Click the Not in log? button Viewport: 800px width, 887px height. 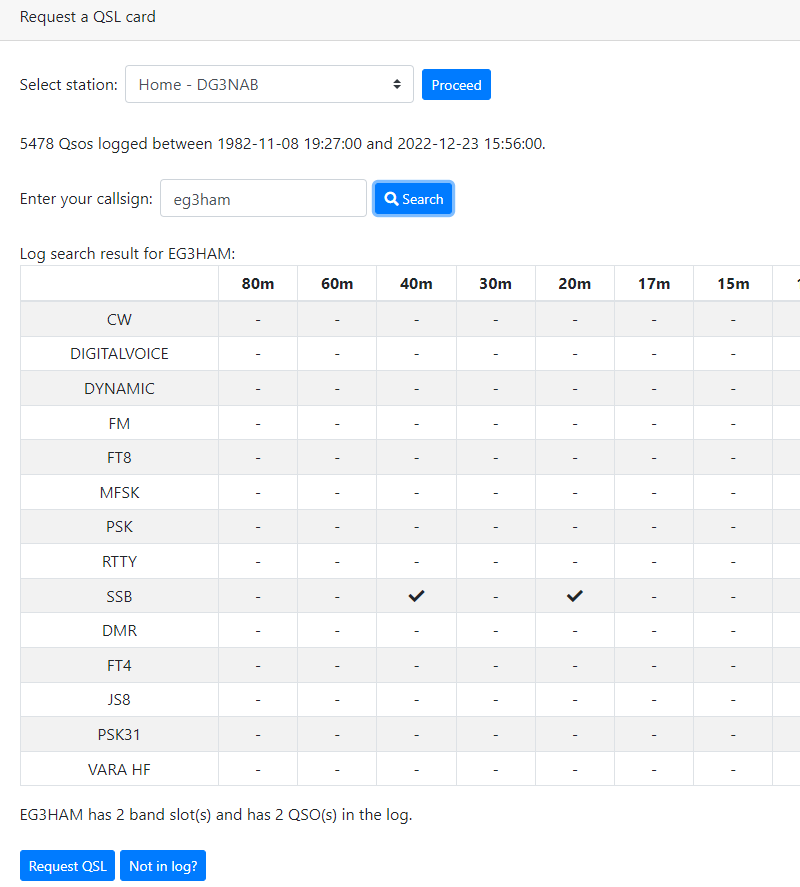162,865
